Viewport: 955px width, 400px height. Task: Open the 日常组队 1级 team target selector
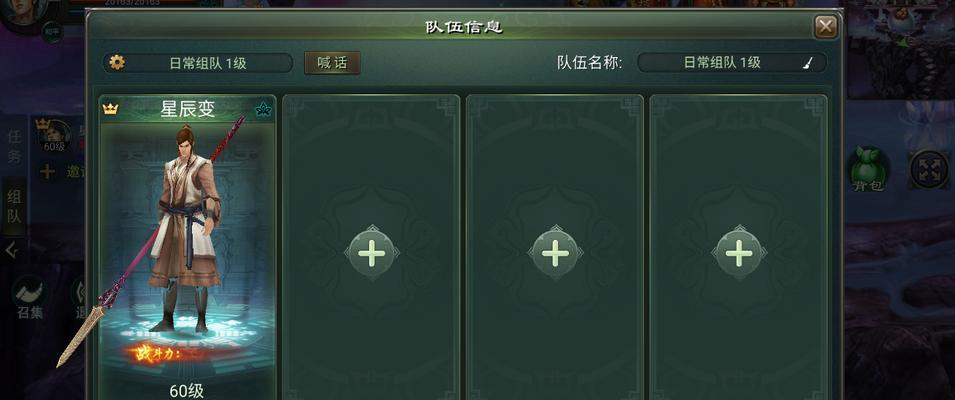tap(198, 63)
